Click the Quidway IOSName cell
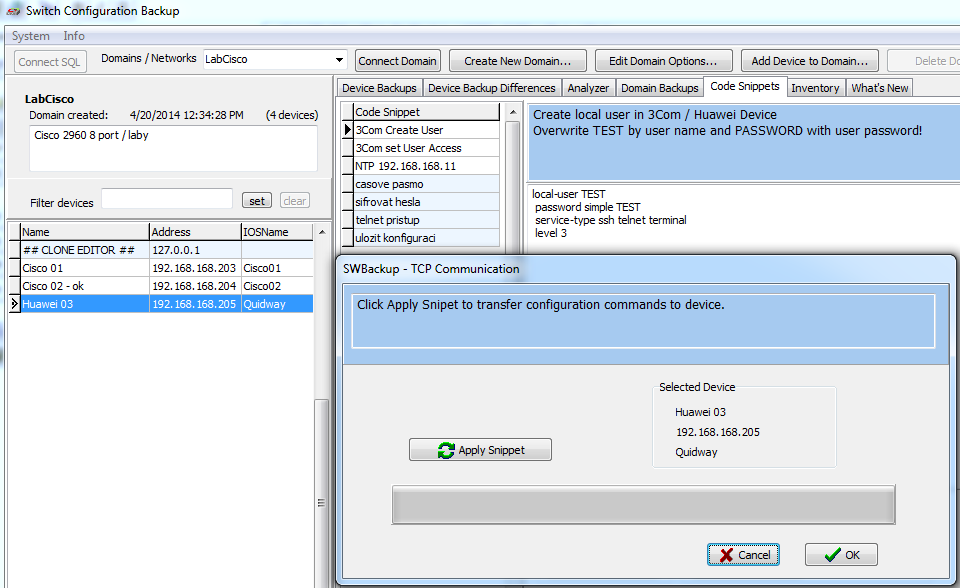Image resolution: width=960 pixels, height=588 pixels. (x=277, y=304)
